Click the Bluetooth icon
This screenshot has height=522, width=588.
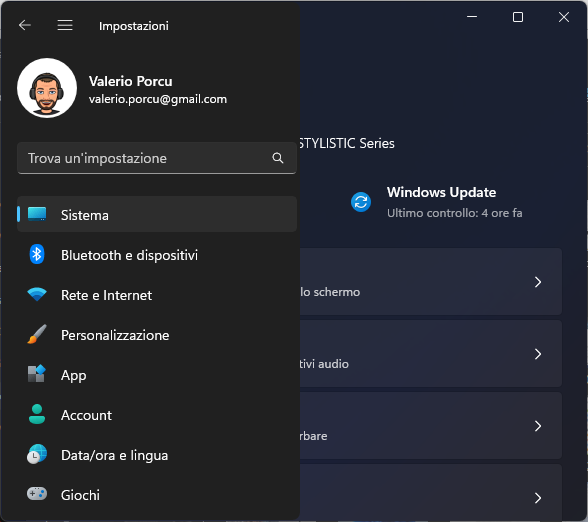(37, 254)
